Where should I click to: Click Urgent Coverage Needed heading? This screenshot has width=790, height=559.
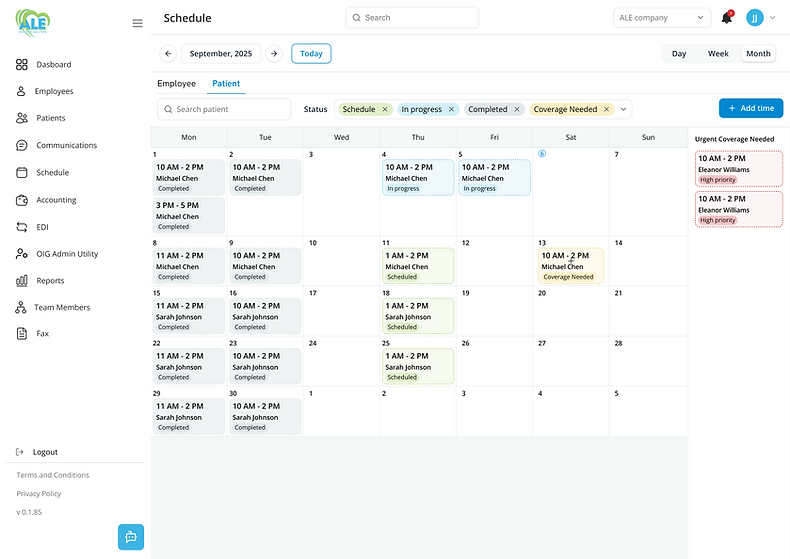pos(734,139)
